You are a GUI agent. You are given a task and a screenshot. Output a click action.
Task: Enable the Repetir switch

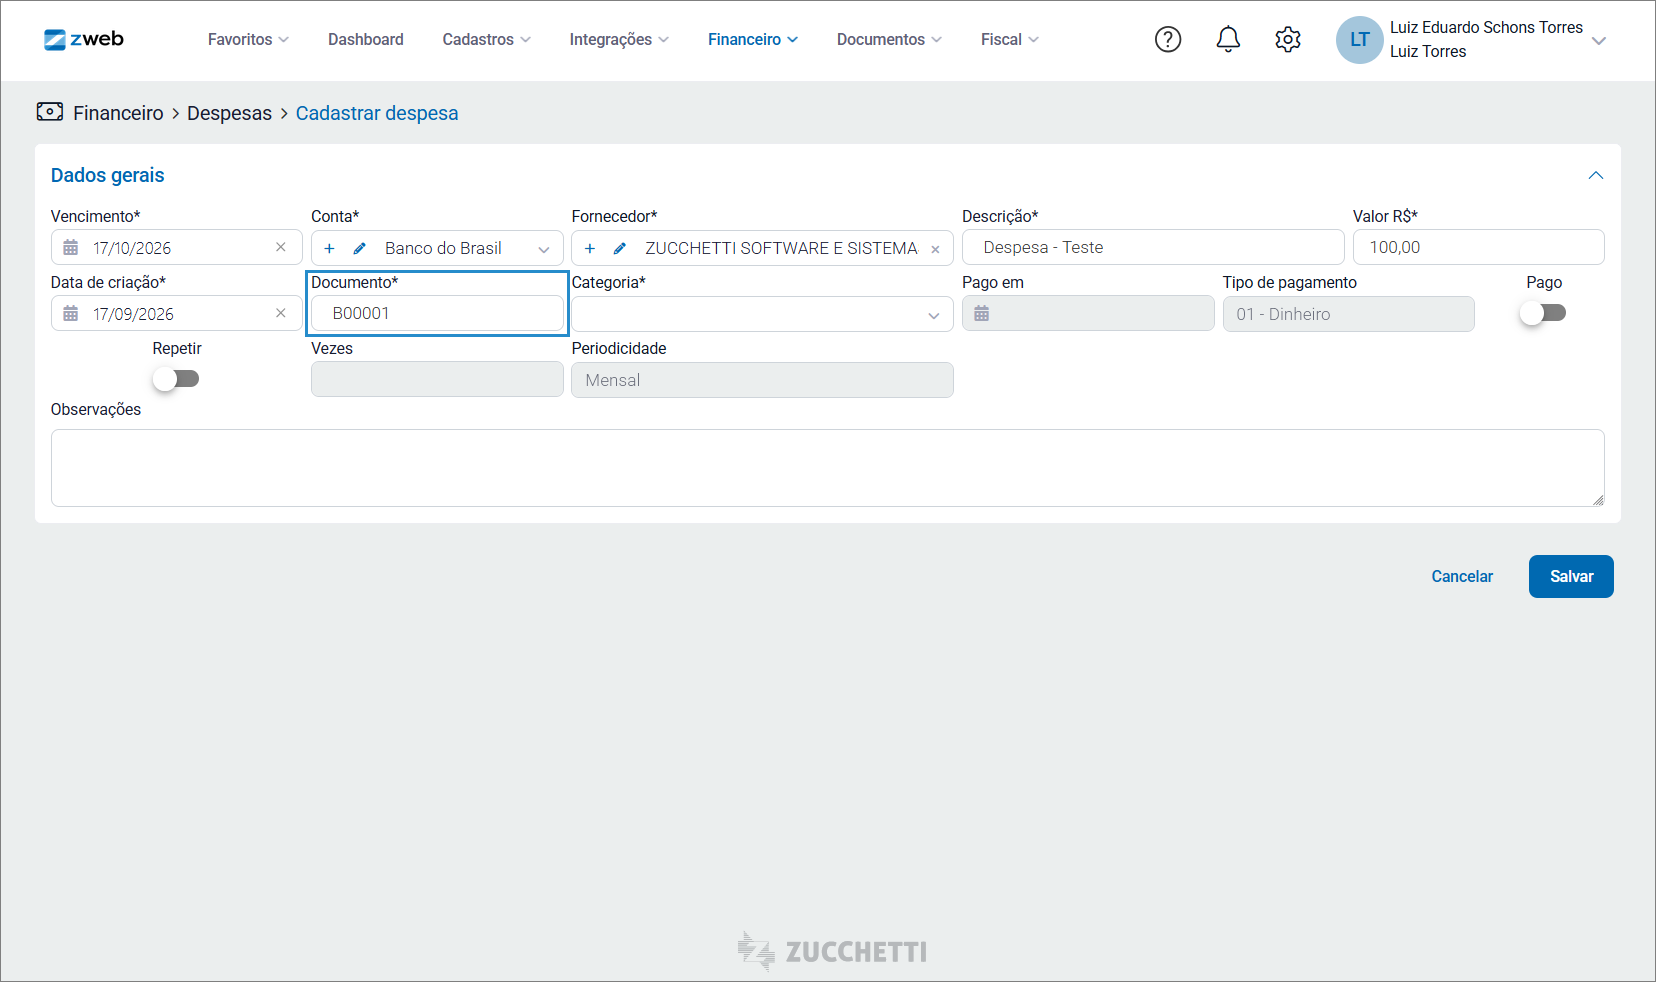(x=176, y=379)
